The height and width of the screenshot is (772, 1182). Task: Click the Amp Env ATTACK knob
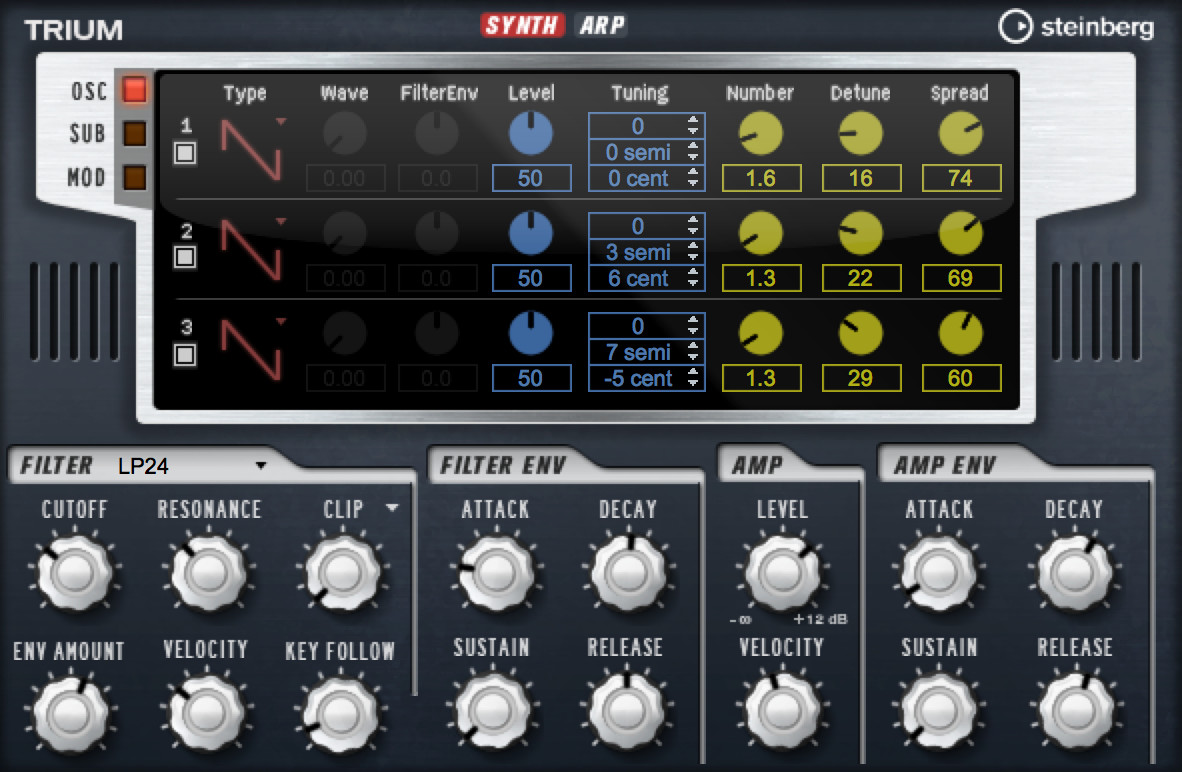[939, 573]
